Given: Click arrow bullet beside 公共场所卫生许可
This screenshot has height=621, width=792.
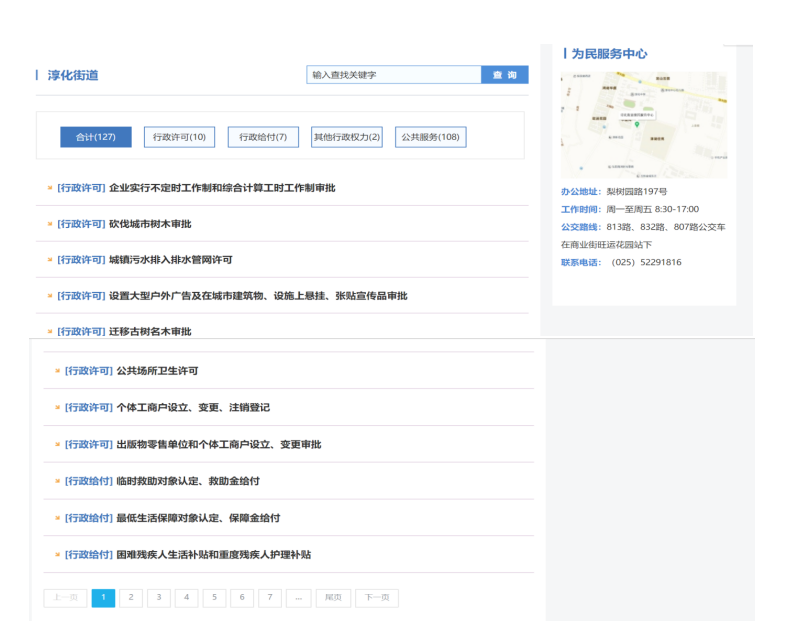Looking at the screenshot, I should coord(58,371).
